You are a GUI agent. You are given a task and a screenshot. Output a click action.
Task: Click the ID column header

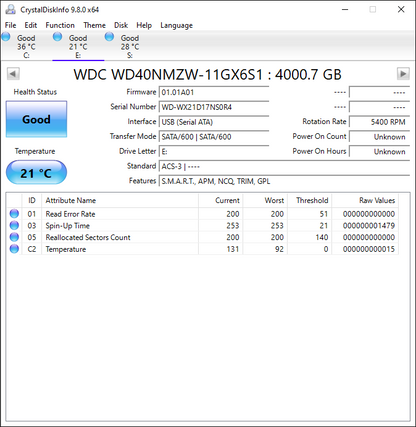pos(32,200)
